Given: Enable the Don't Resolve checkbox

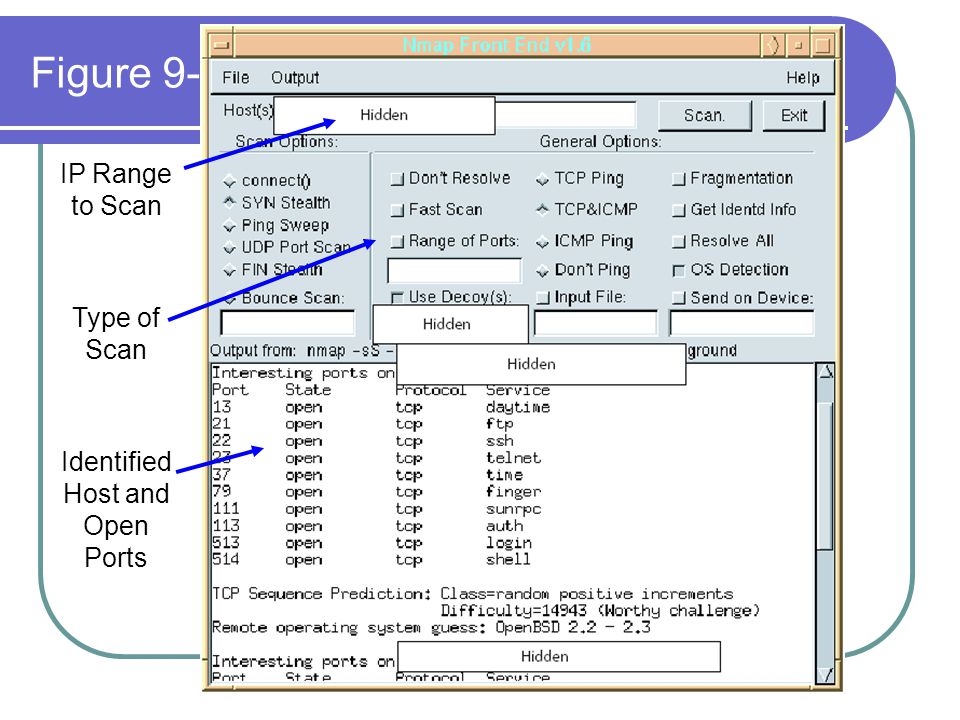Looking at the screenshot, I should [397, 179].
